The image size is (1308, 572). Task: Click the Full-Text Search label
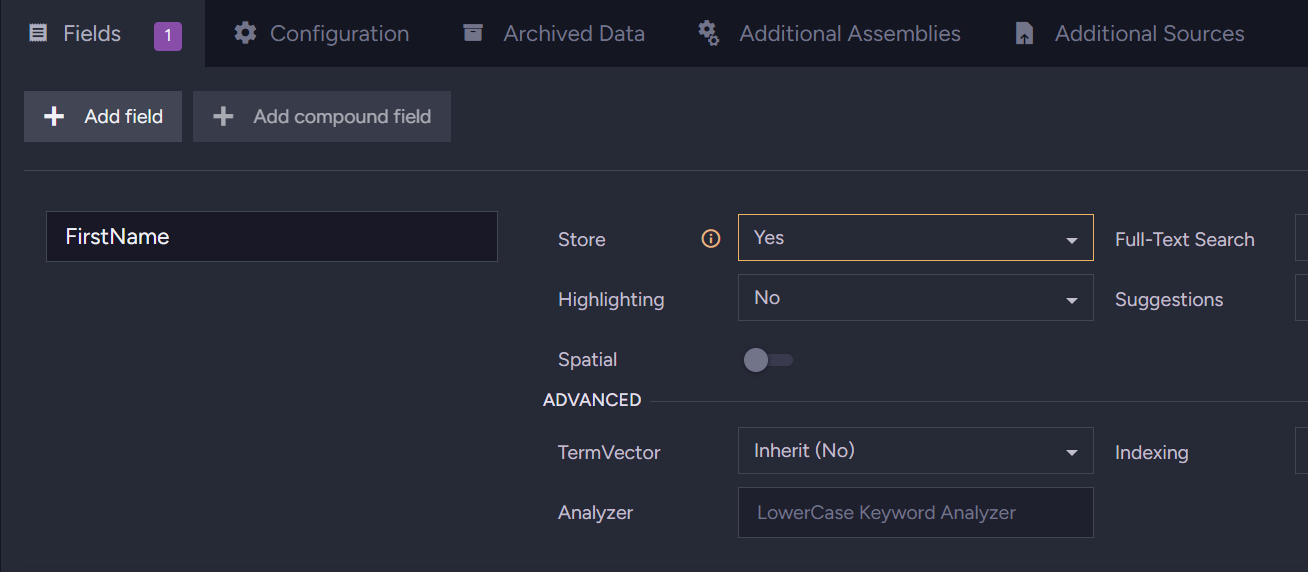(1185, 240)
